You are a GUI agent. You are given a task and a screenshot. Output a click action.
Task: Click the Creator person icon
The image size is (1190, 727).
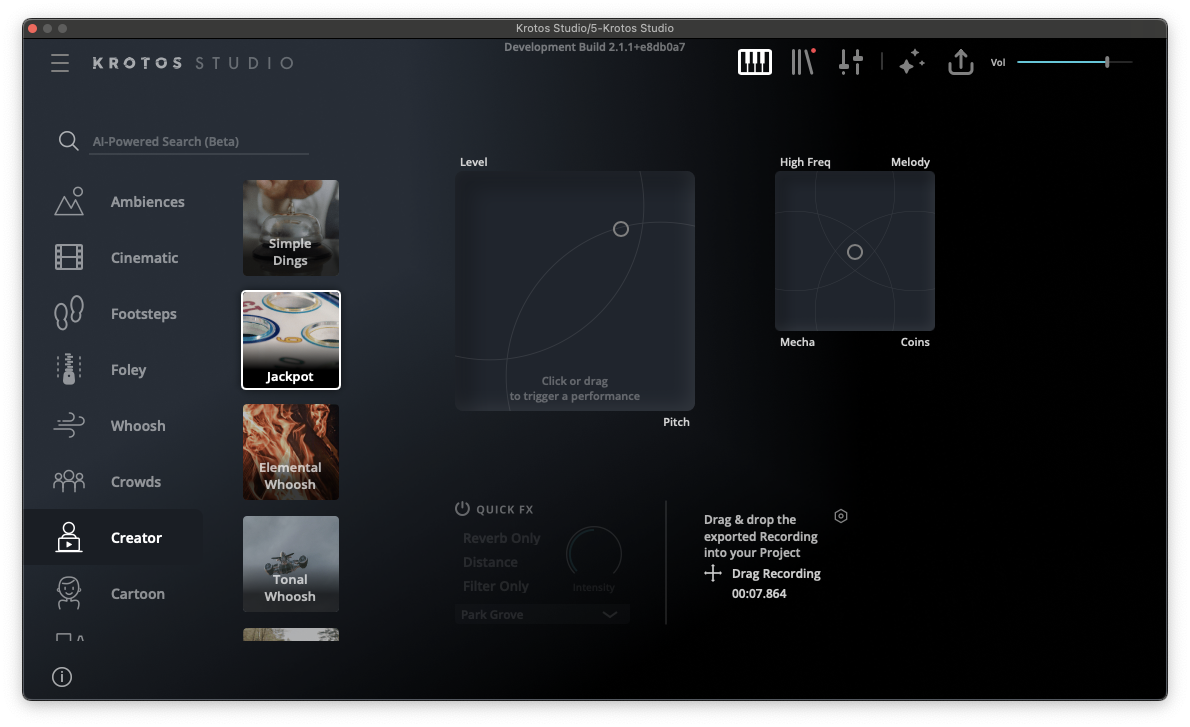[69, 537]
